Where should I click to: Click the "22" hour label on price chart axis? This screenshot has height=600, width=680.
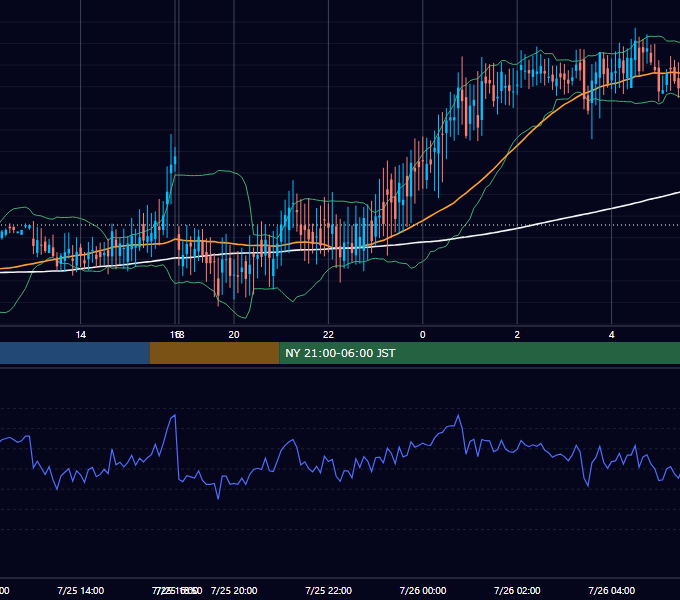(328, 335)
